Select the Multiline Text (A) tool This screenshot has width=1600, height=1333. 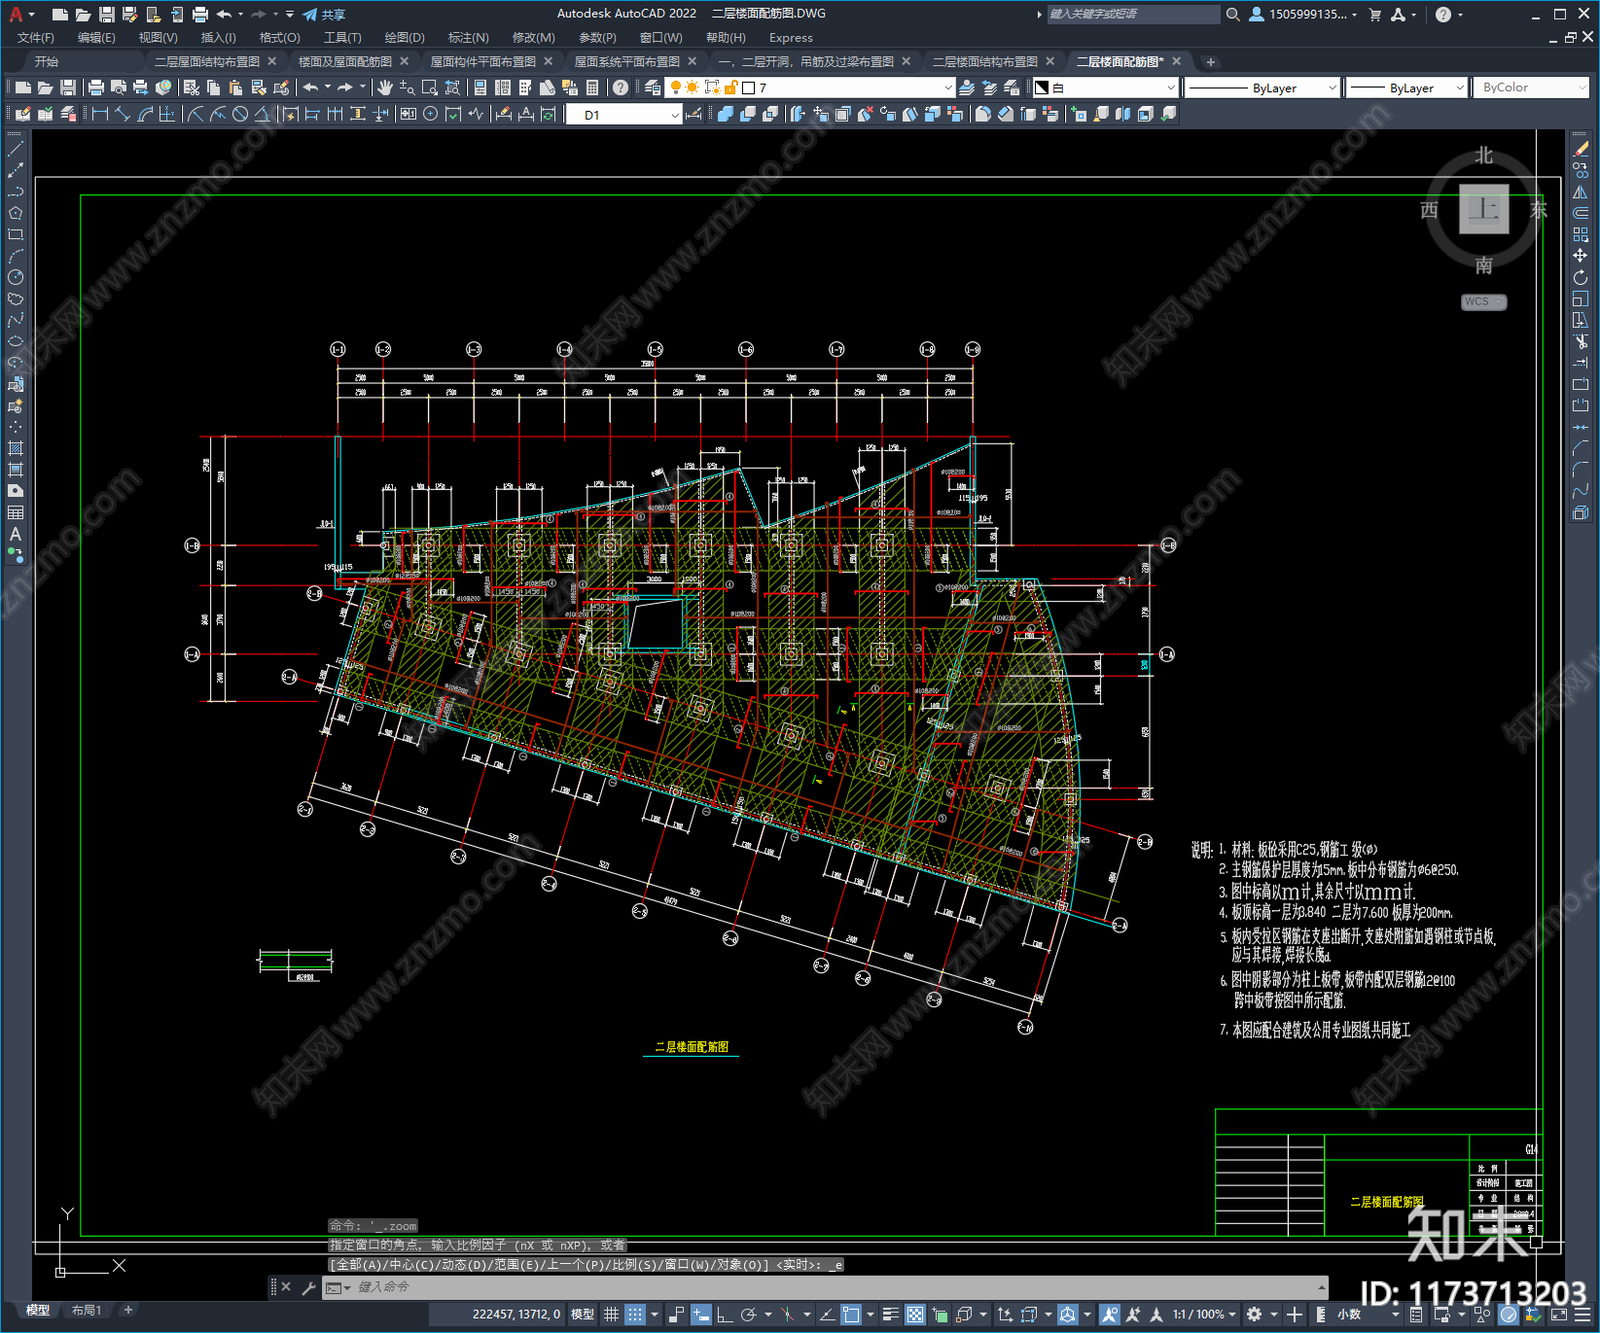coord(15,534)
